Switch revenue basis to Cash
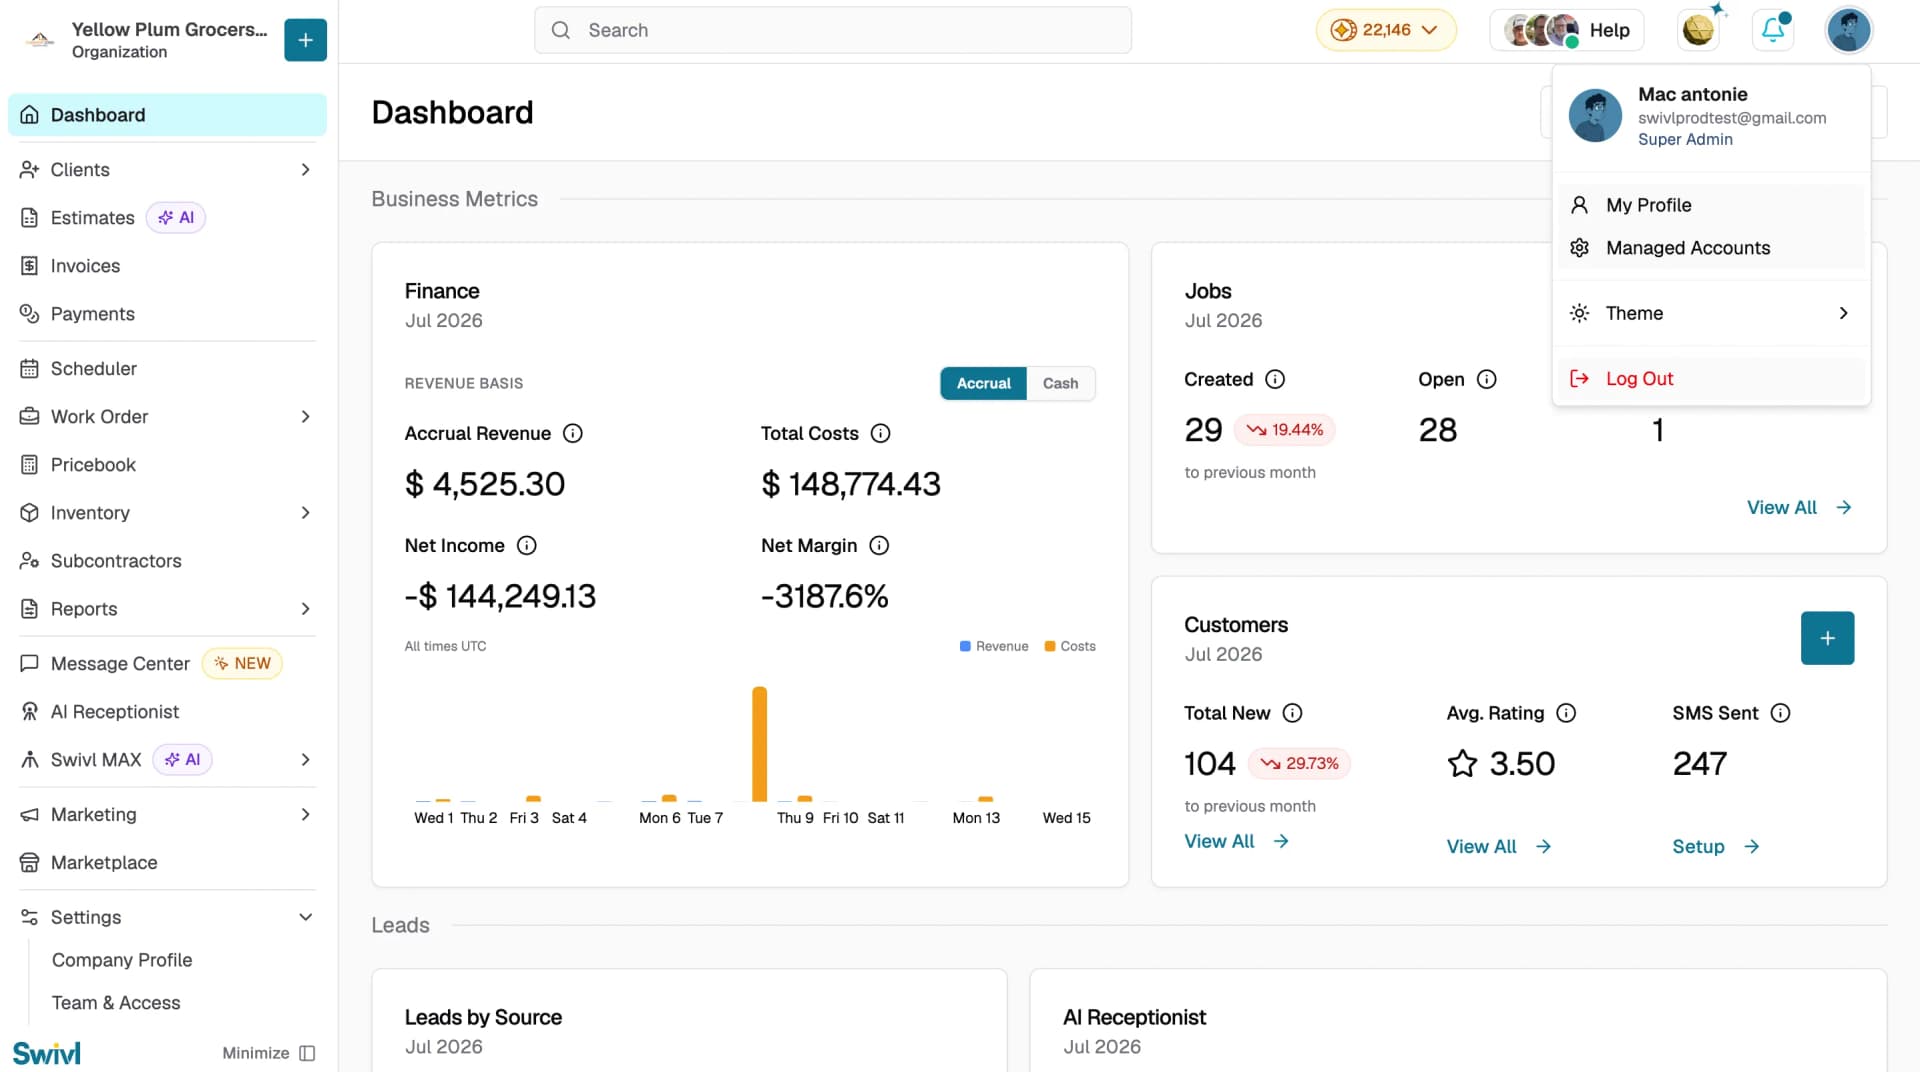The image size is (1920, 1072). pyautogui.click(x=1060, y=383)
